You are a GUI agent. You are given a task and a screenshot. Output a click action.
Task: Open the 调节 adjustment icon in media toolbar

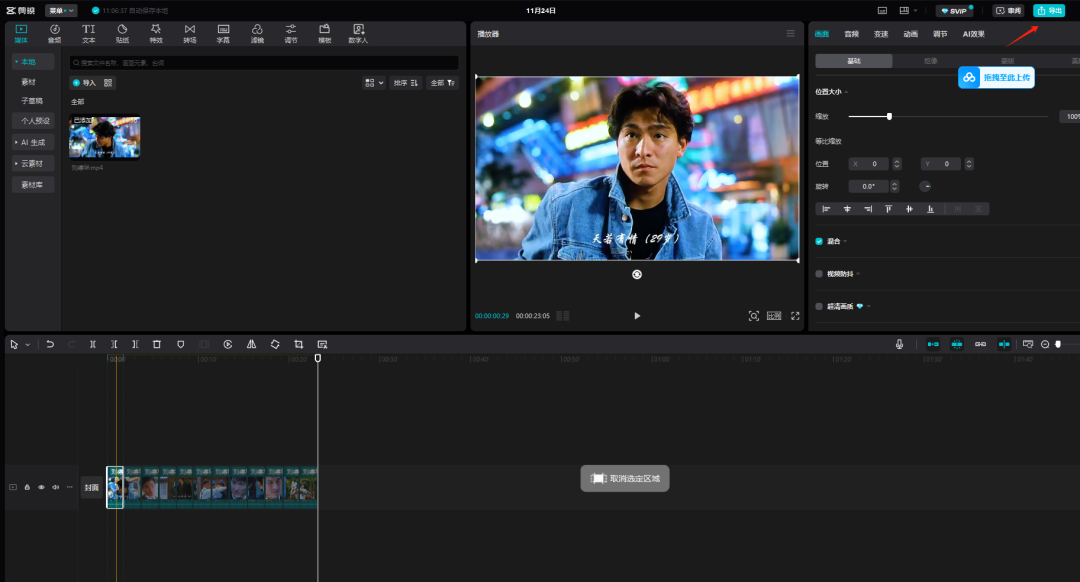[x=291, y=33]
